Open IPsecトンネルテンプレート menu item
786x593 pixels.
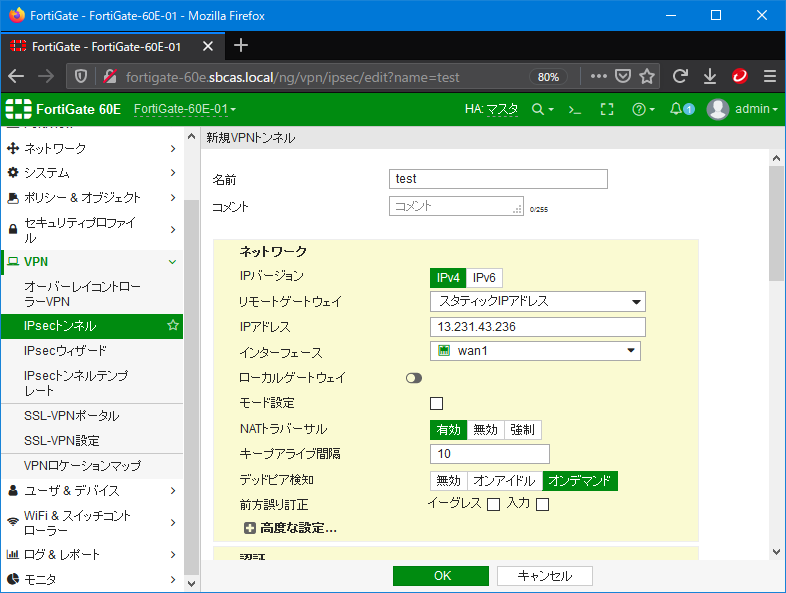(92, 383)
